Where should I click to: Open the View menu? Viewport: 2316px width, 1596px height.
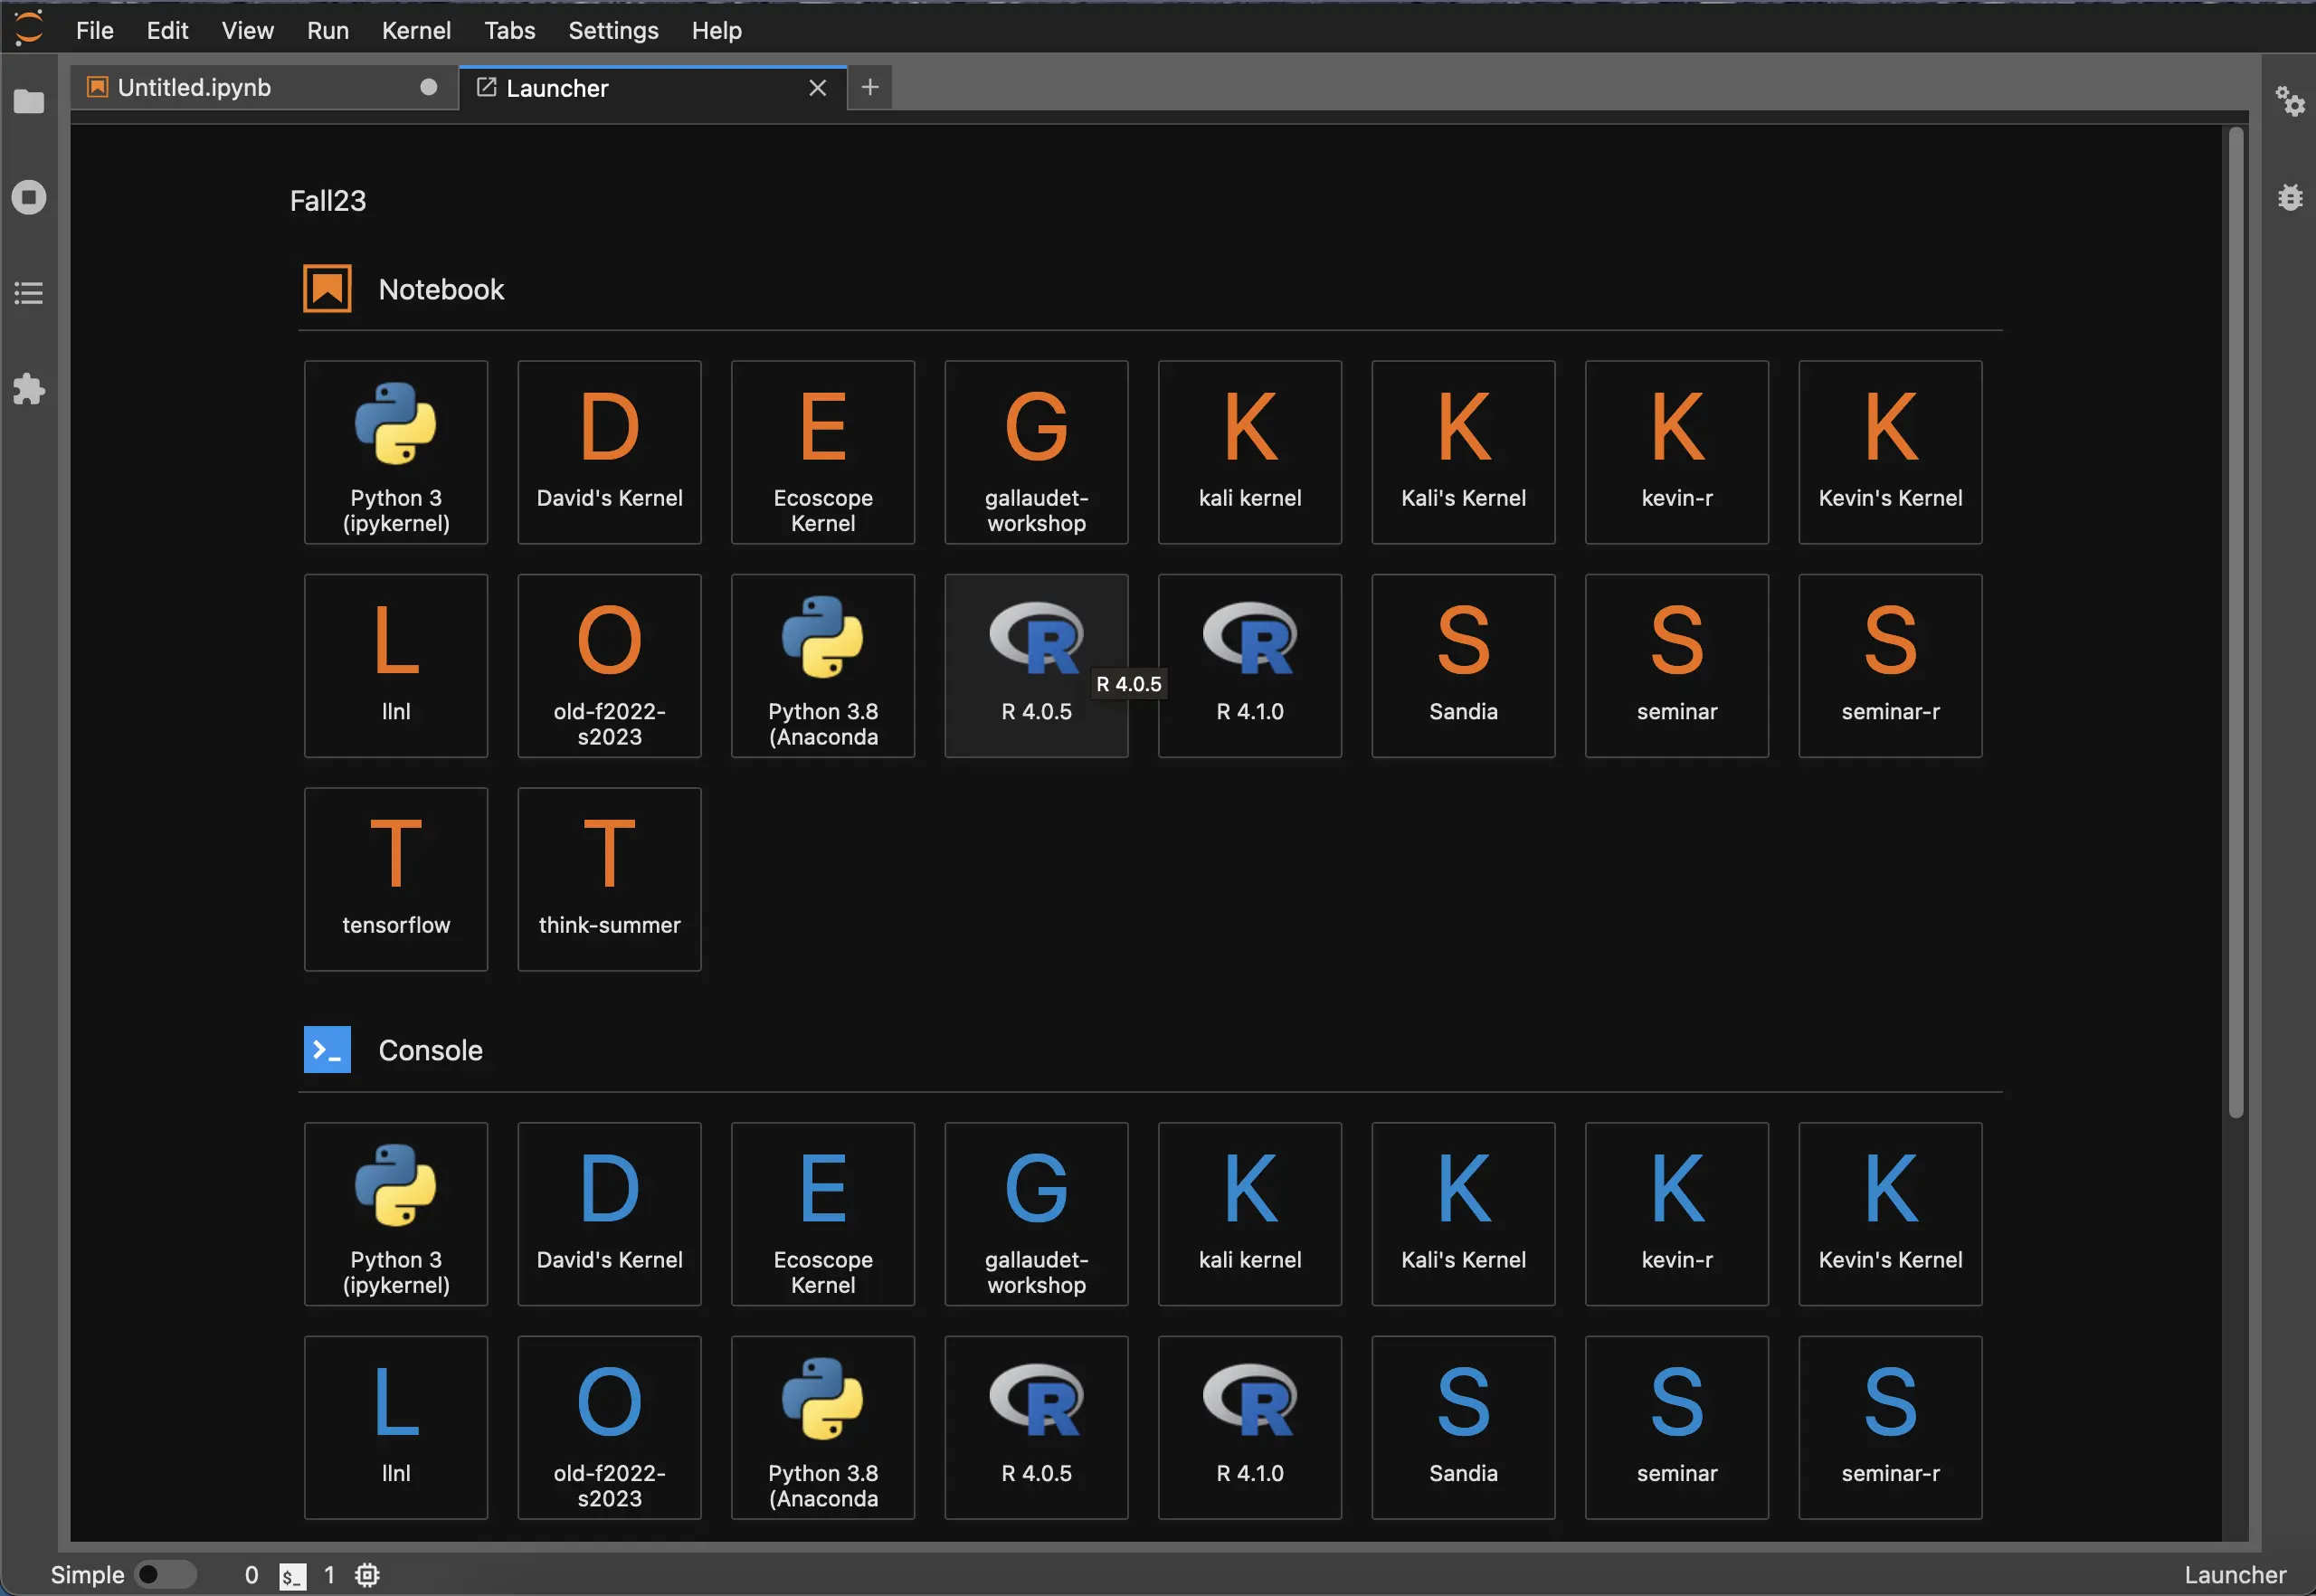248,30
